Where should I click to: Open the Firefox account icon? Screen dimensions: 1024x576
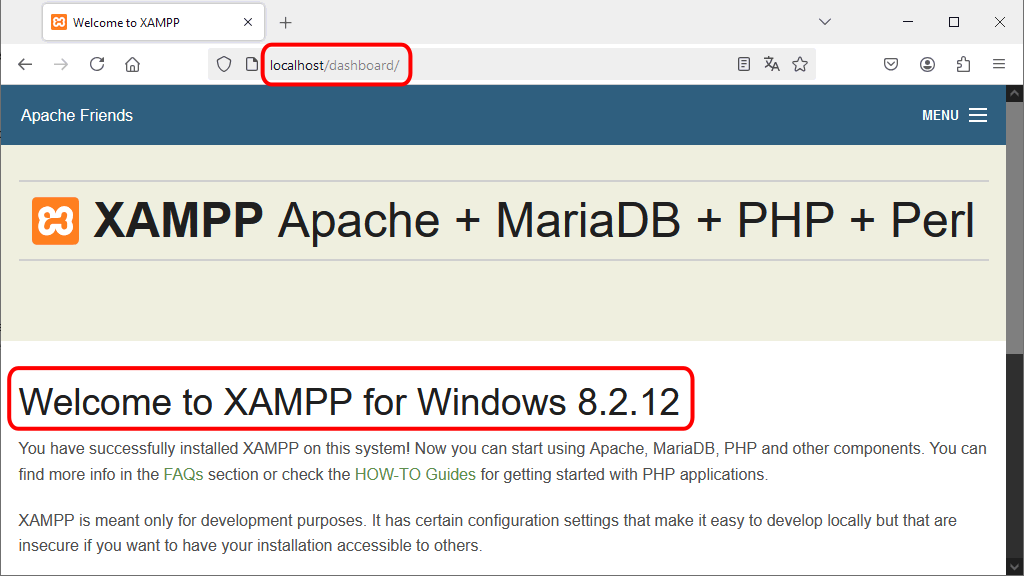pyautogui.click(x=927, y=64)
